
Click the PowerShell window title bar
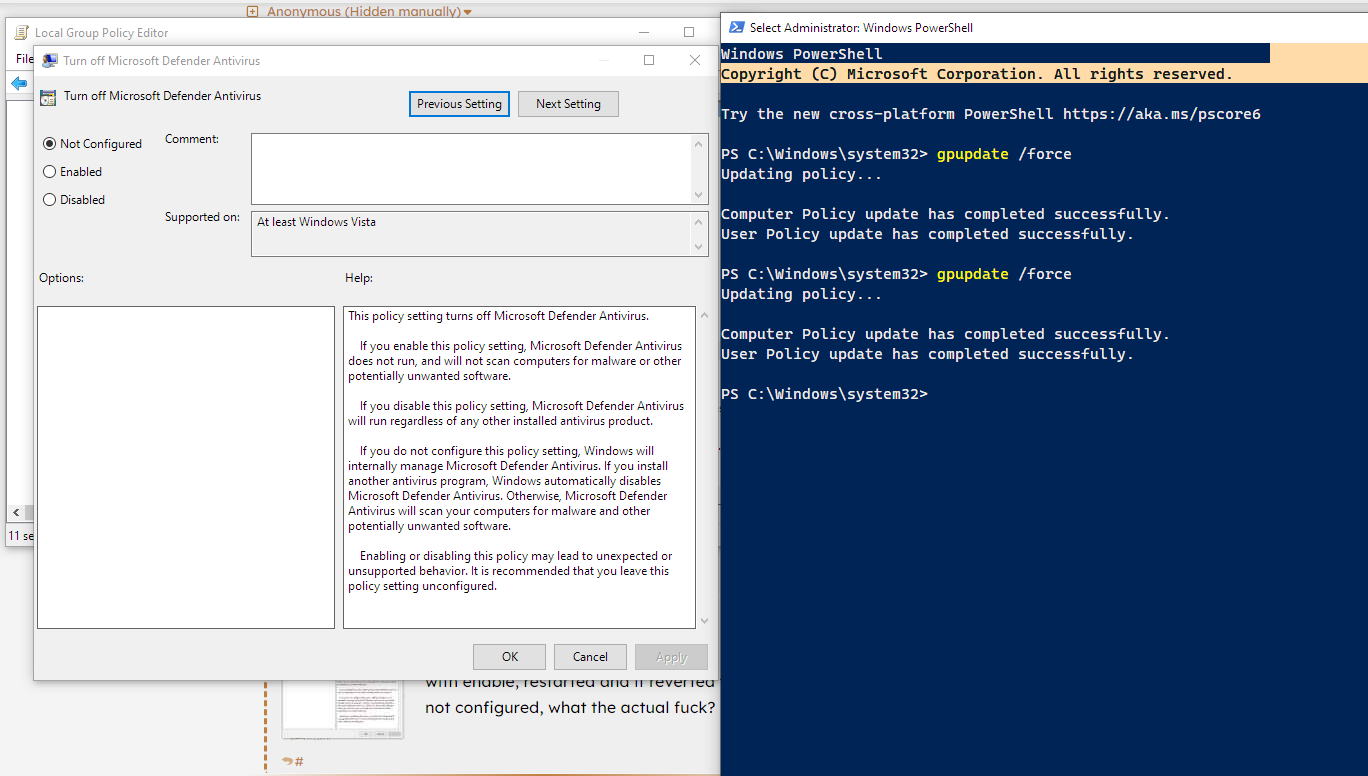(1043, 27)
